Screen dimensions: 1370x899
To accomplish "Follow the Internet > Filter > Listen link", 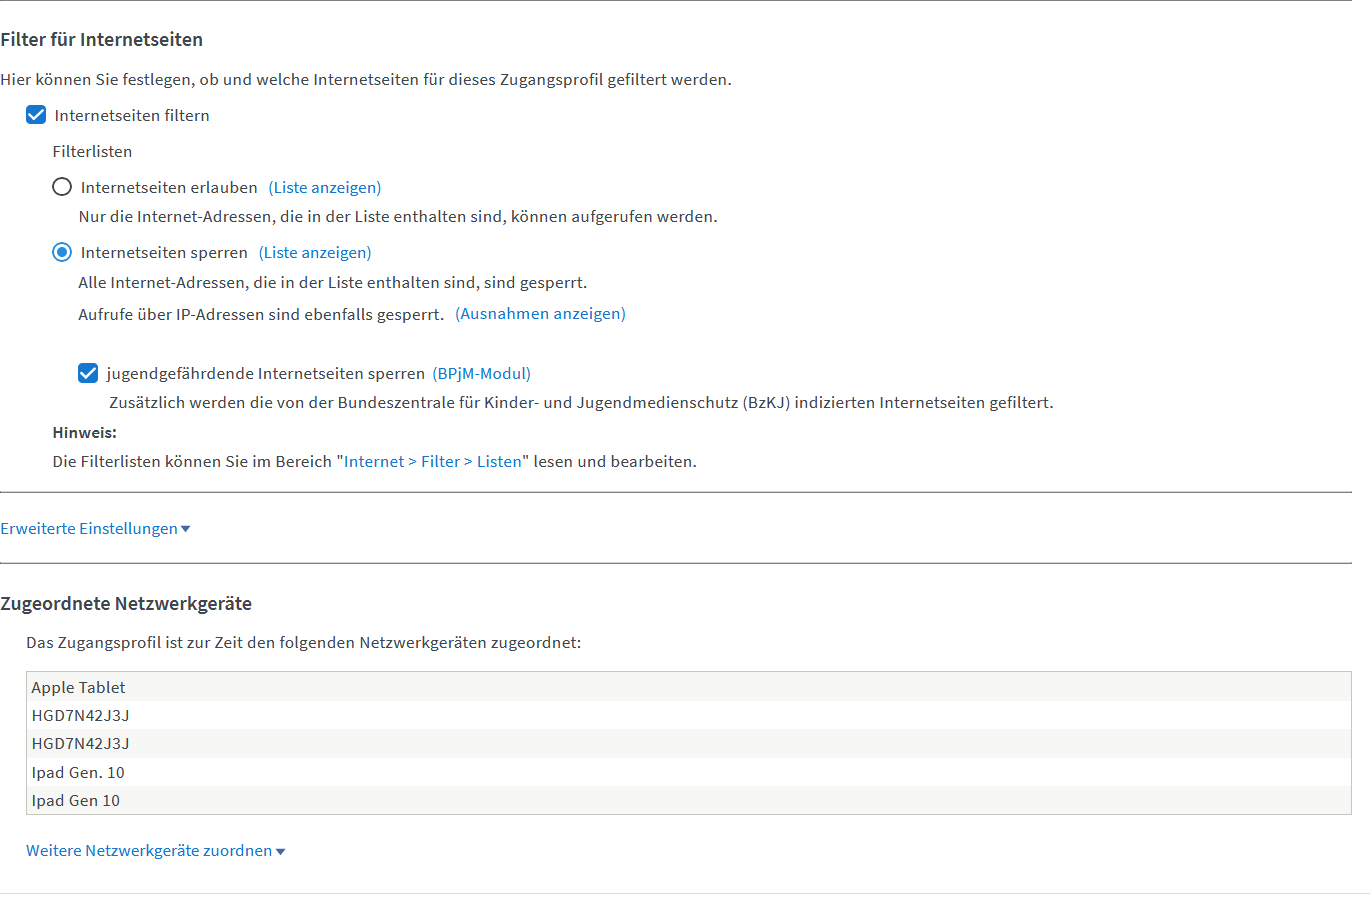I will pos(433,462).
